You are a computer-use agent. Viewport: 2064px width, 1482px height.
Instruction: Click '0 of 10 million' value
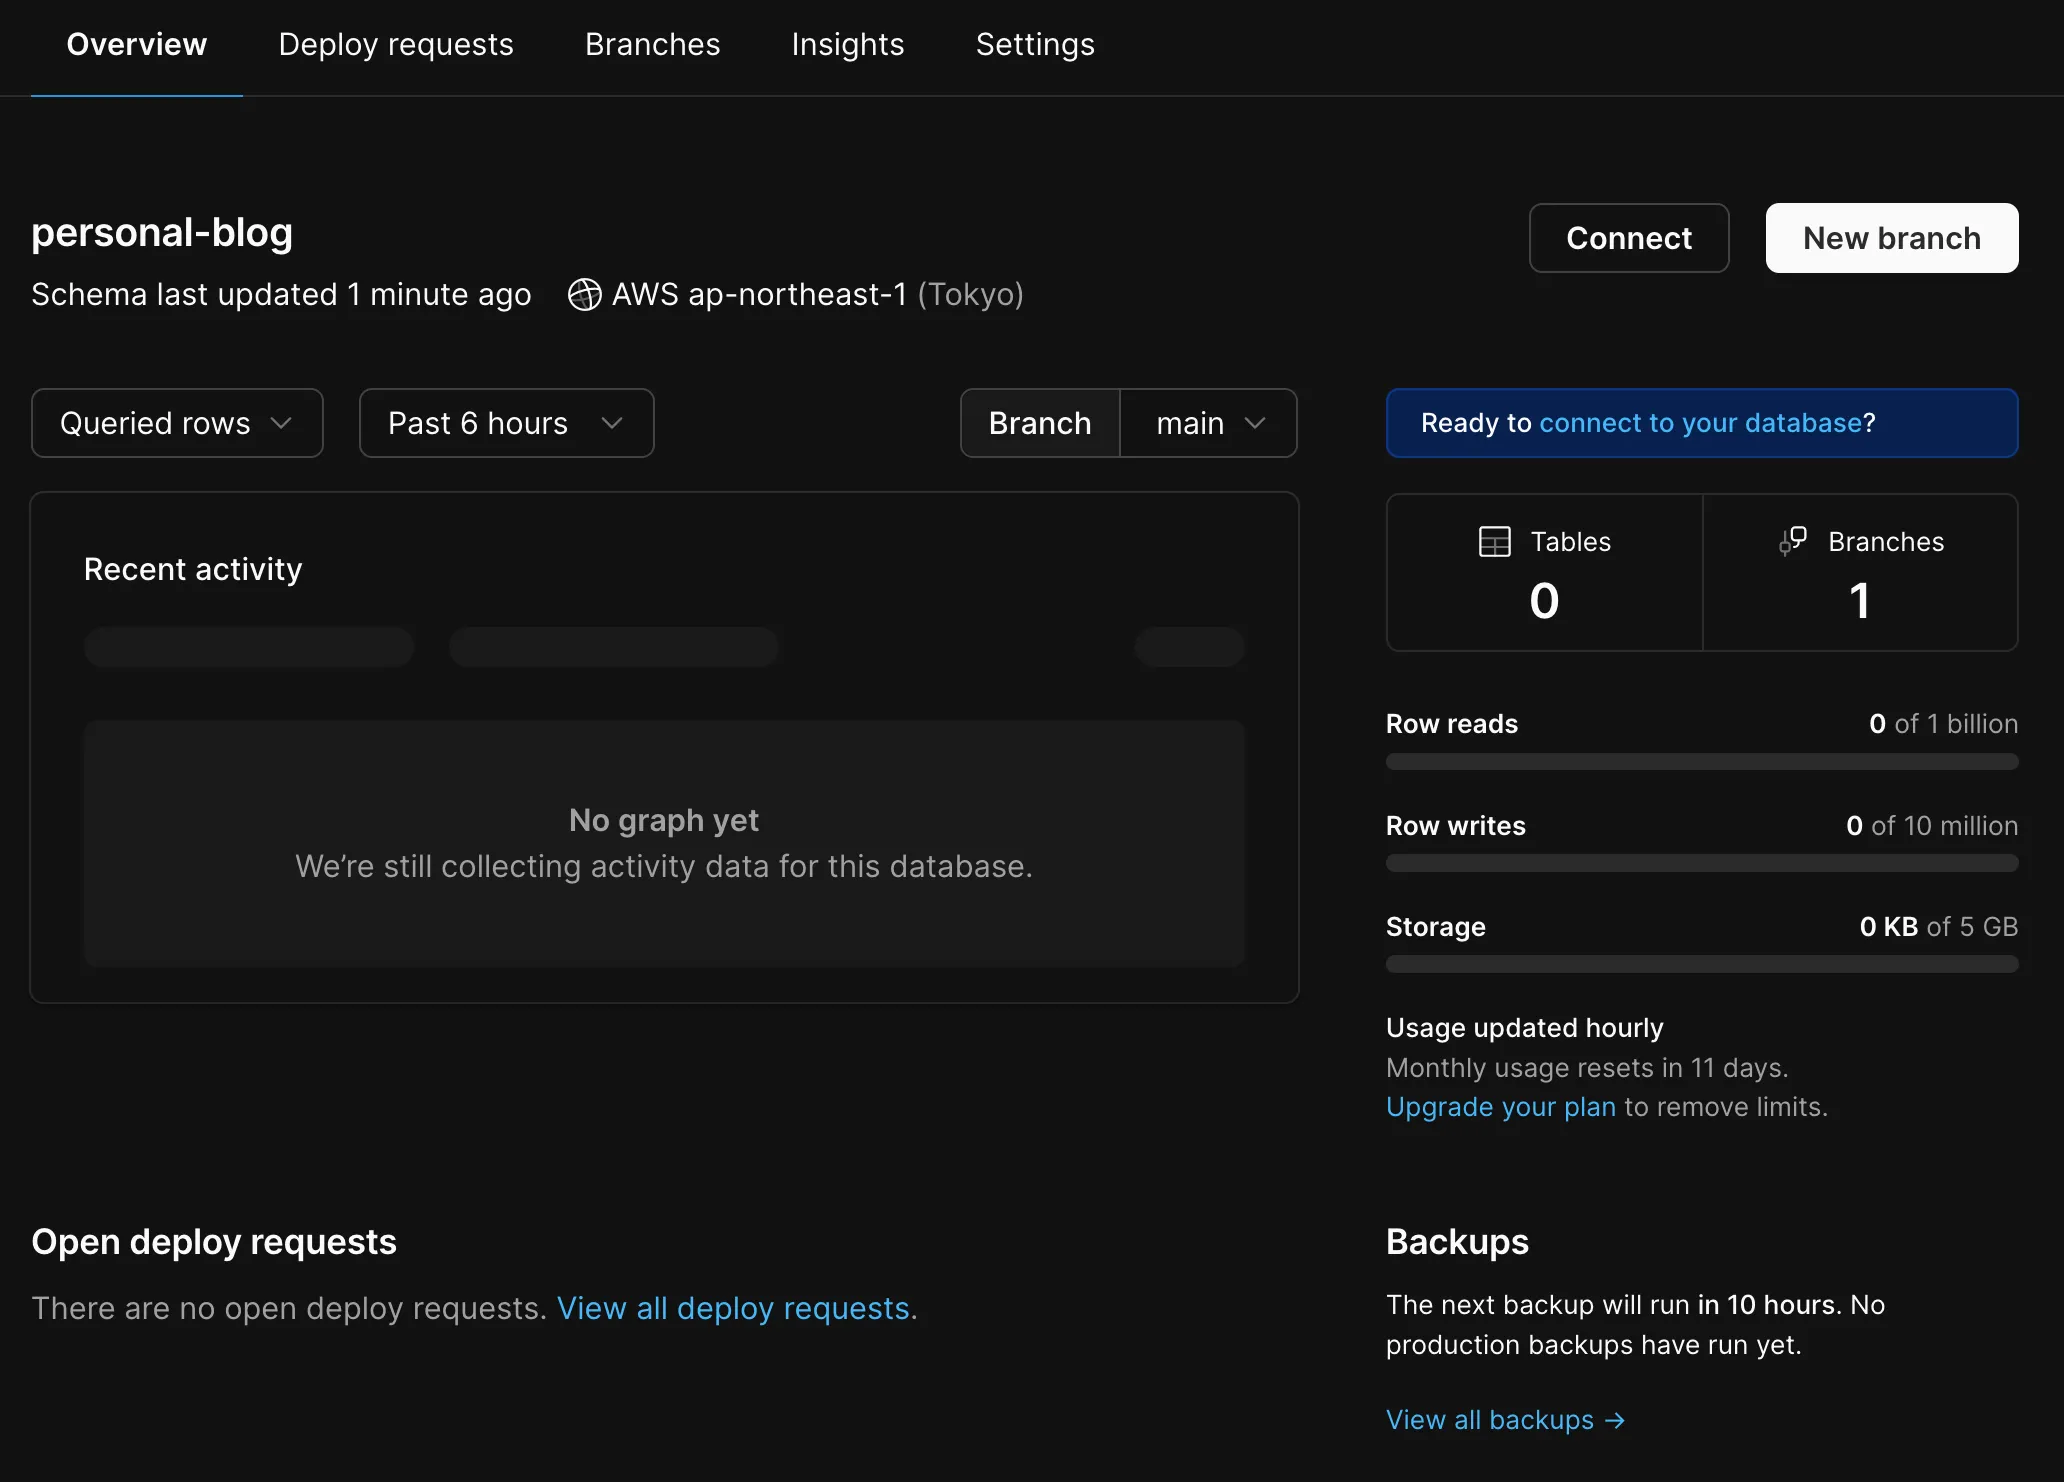(1932, 826)
